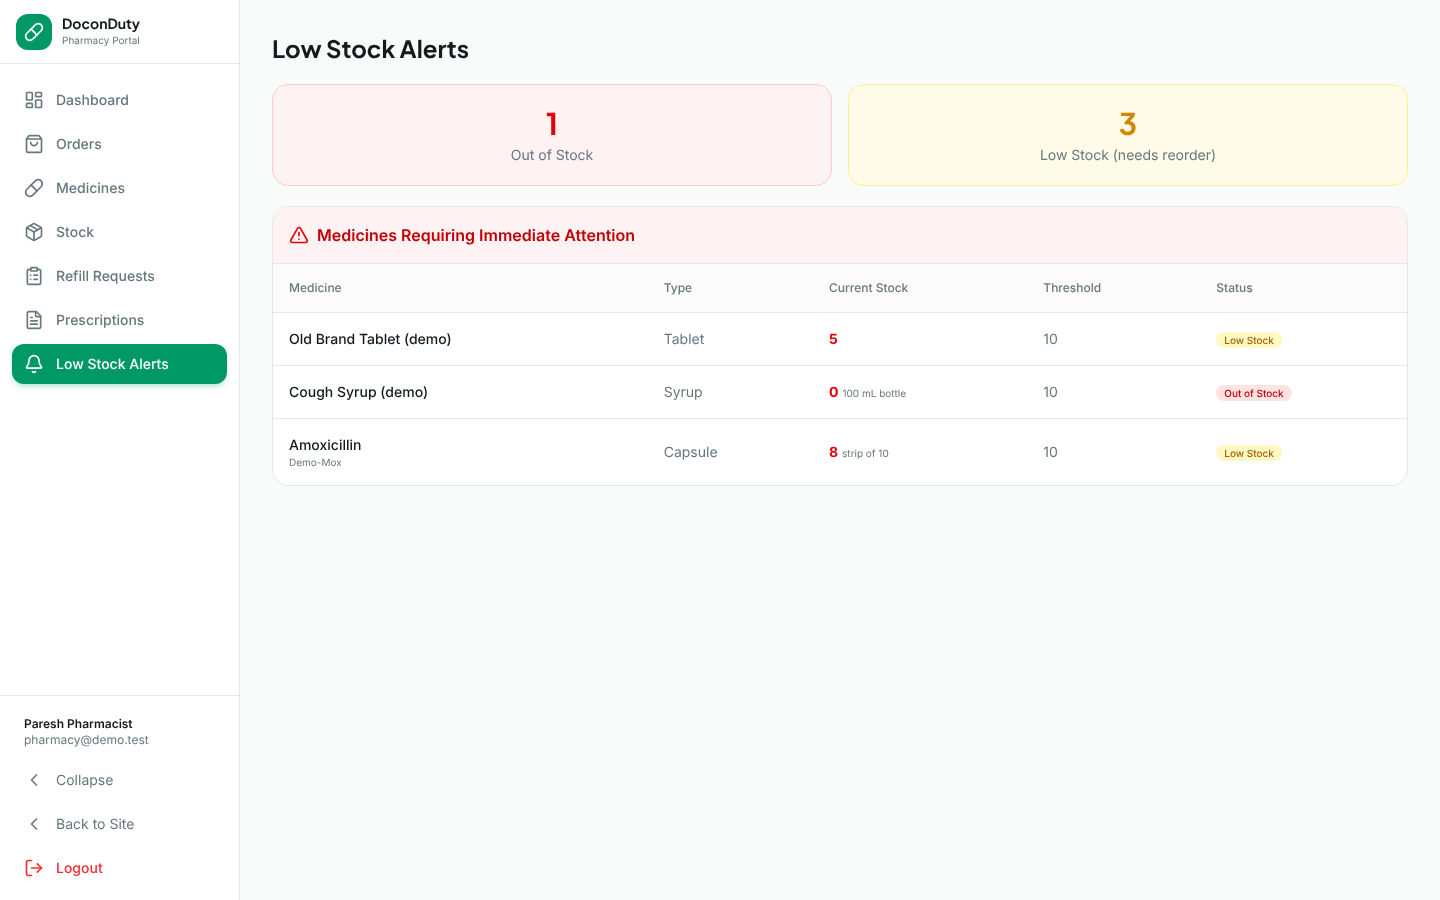The image size is (1440, 900).
Task: Click the Threshold column header
Action: tap(1072, 288)
